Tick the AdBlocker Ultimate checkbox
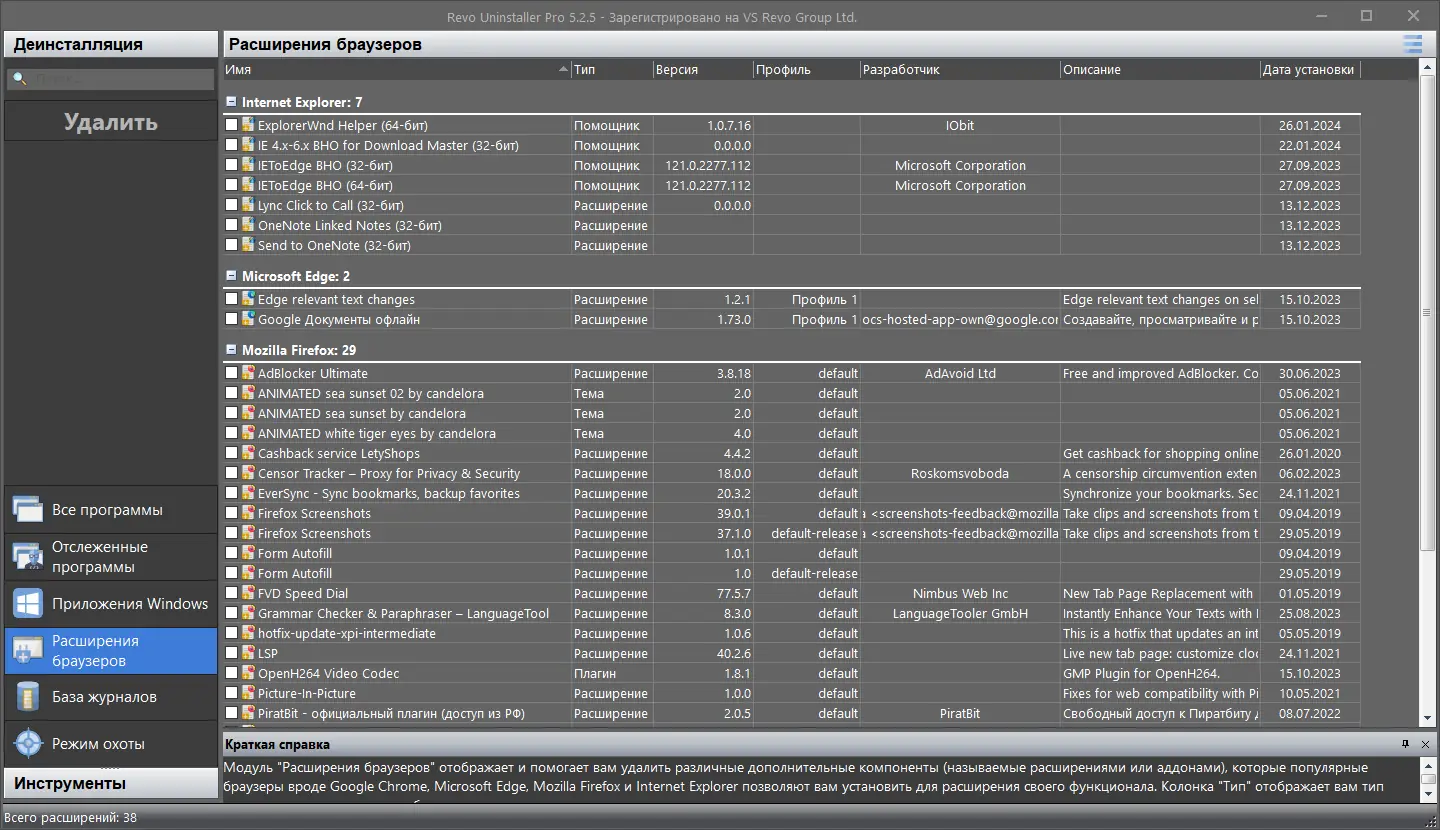 coord(232,373)
